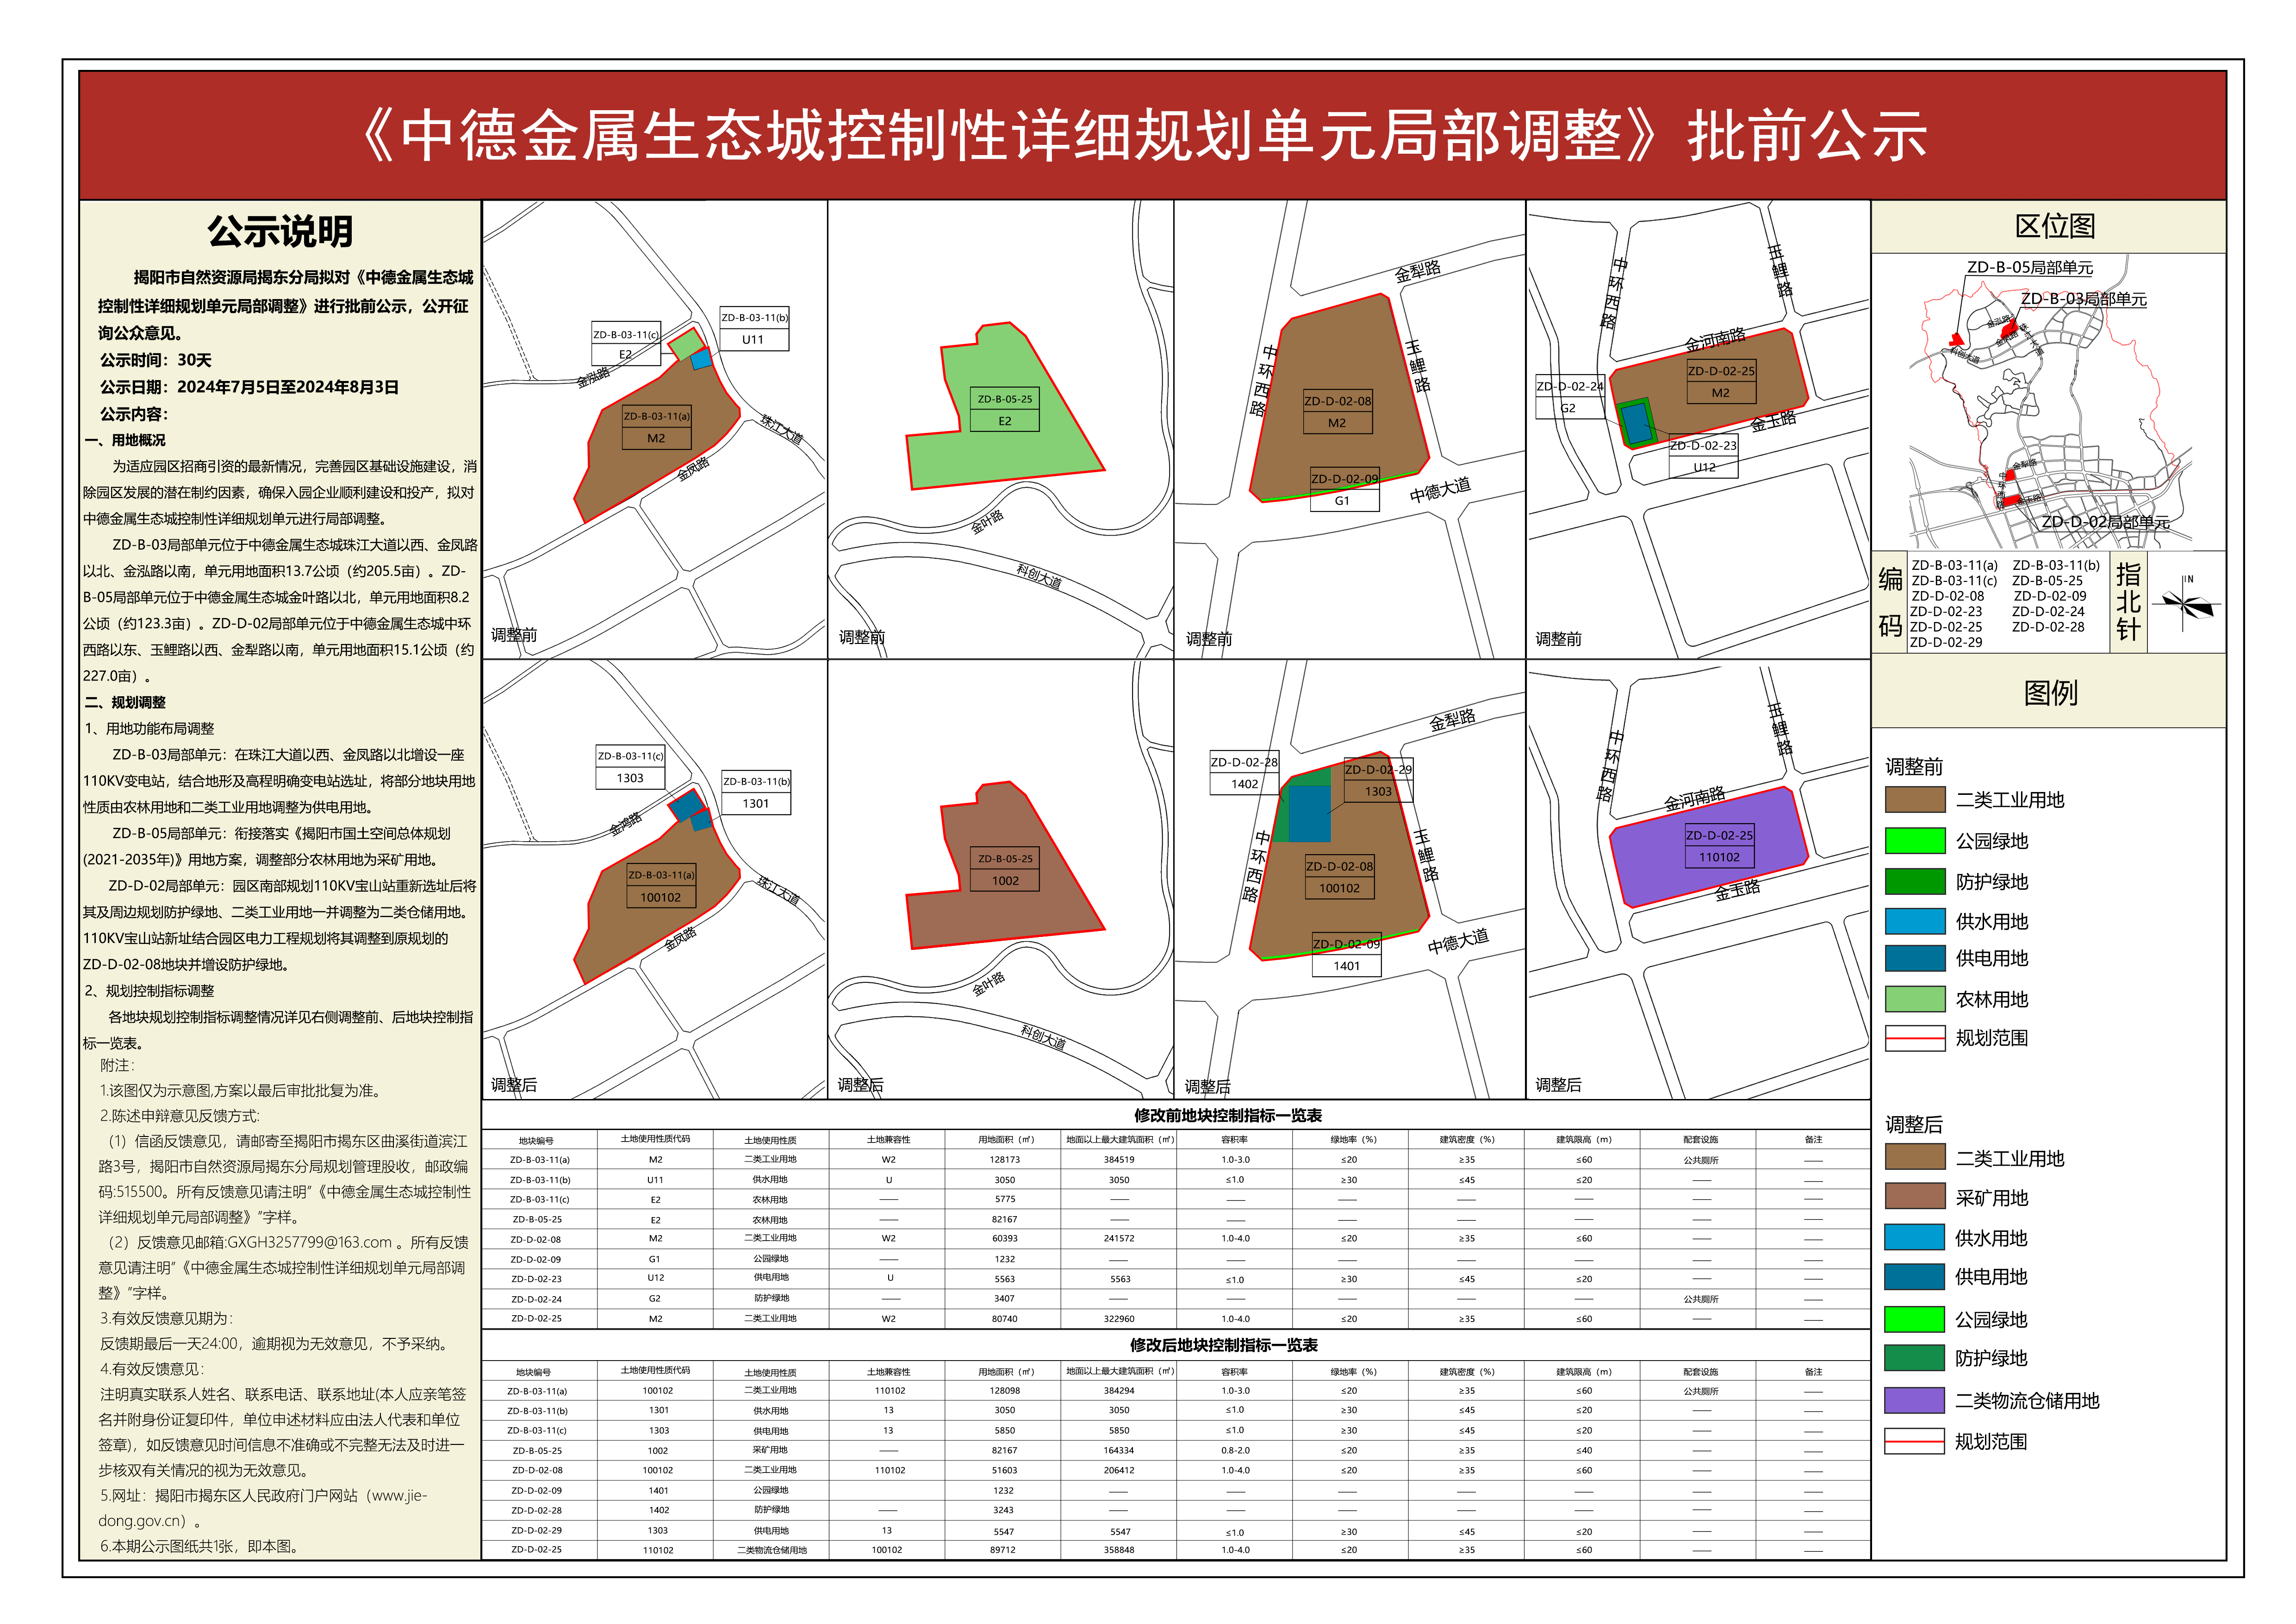Click the 164334 cell in after table
Image resolution: width=2296 pixels, height=1624 pixels.
(1118, 1450)
